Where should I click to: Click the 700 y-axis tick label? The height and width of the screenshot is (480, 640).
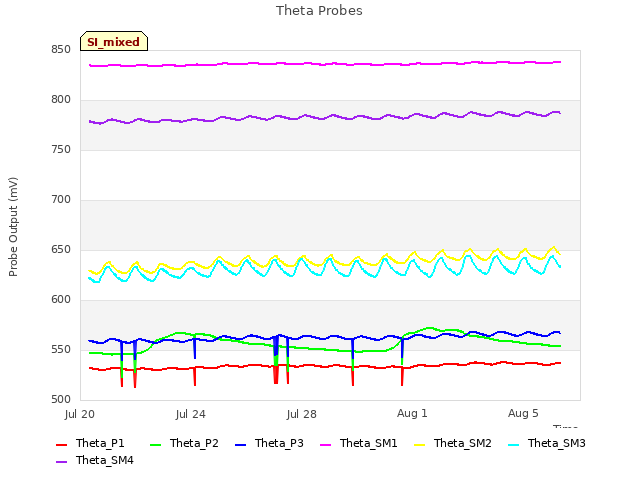pyautogui.click(x=61, y=200)
